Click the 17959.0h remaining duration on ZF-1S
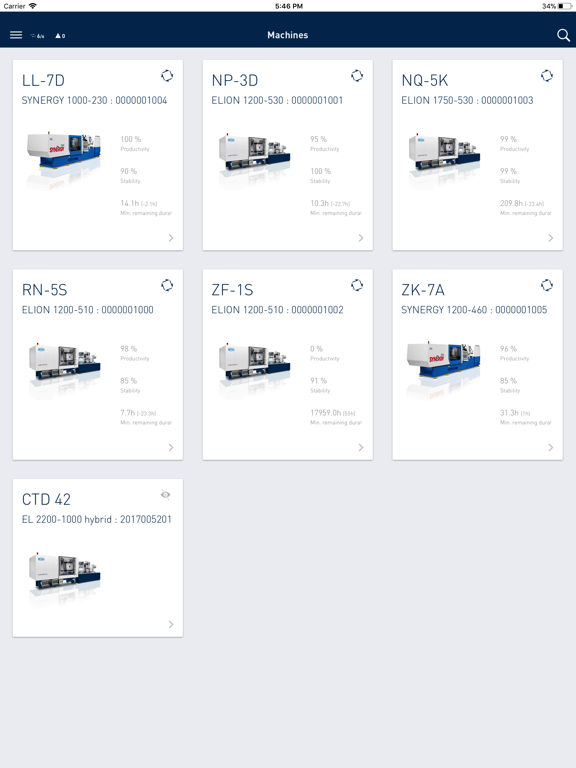The width and height of the screenshot is (576, 768). pyautogui.click(x=333, y=413)
